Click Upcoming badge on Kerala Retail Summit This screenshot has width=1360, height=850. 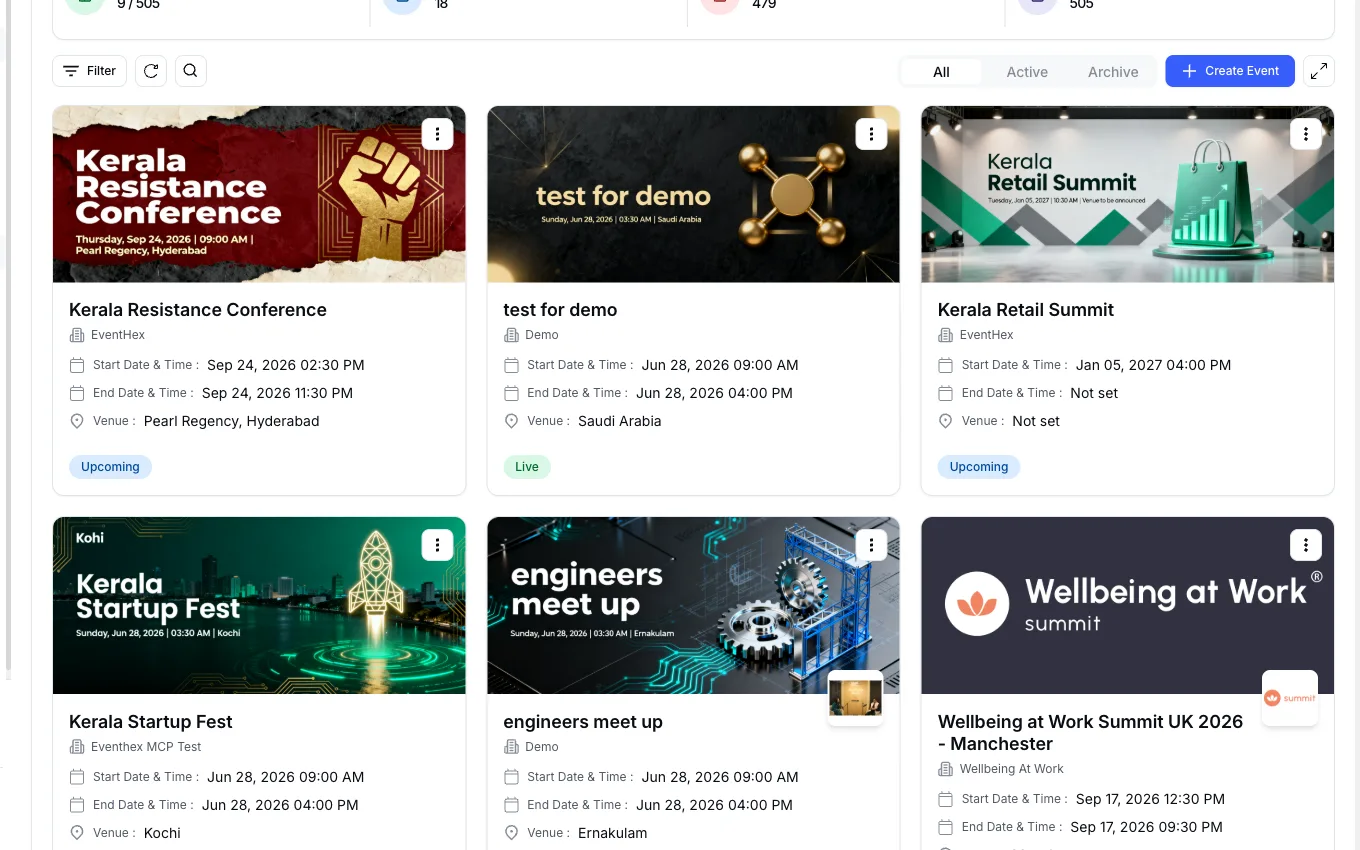979,467
